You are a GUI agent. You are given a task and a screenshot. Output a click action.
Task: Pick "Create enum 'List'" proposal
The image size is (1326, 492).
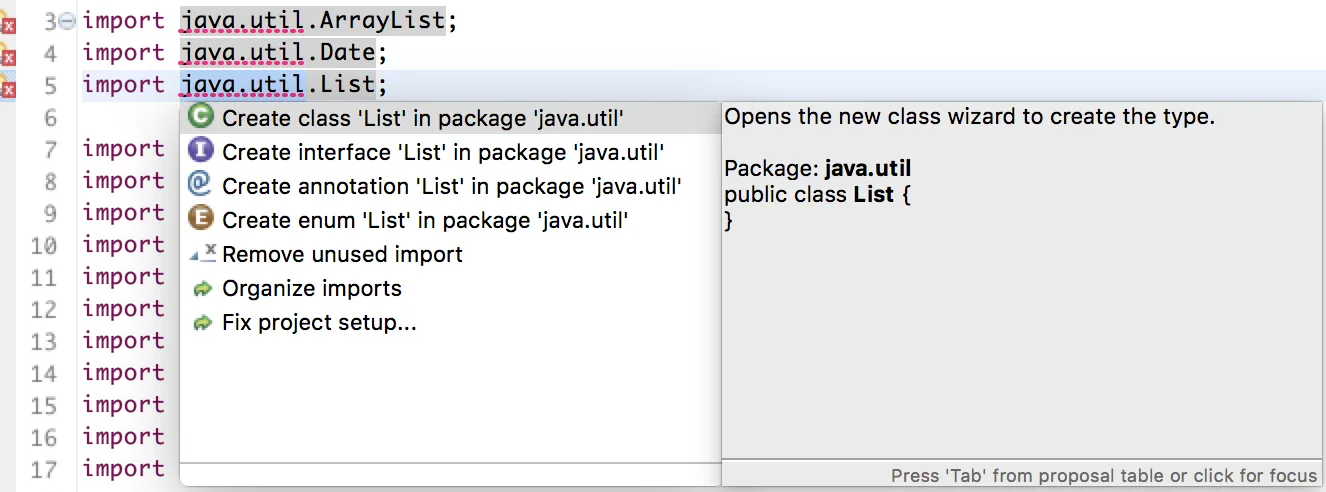click(425, 220)
